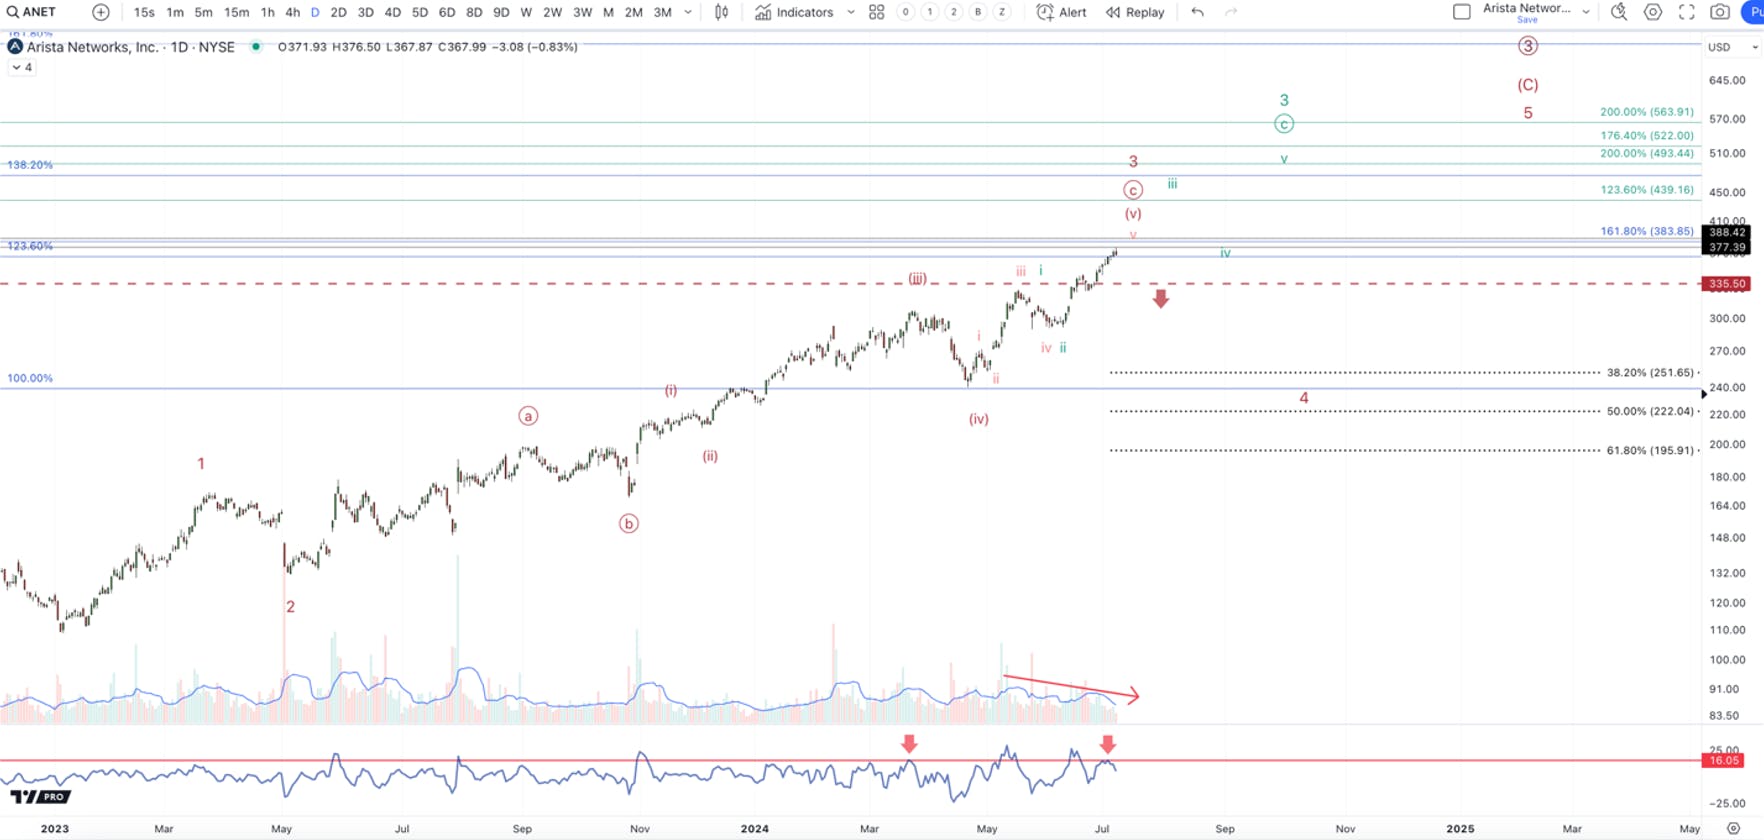Viewport: 1764px width, 840px height.
Task: Toggle the green market status dot
Action: point(257,46)
